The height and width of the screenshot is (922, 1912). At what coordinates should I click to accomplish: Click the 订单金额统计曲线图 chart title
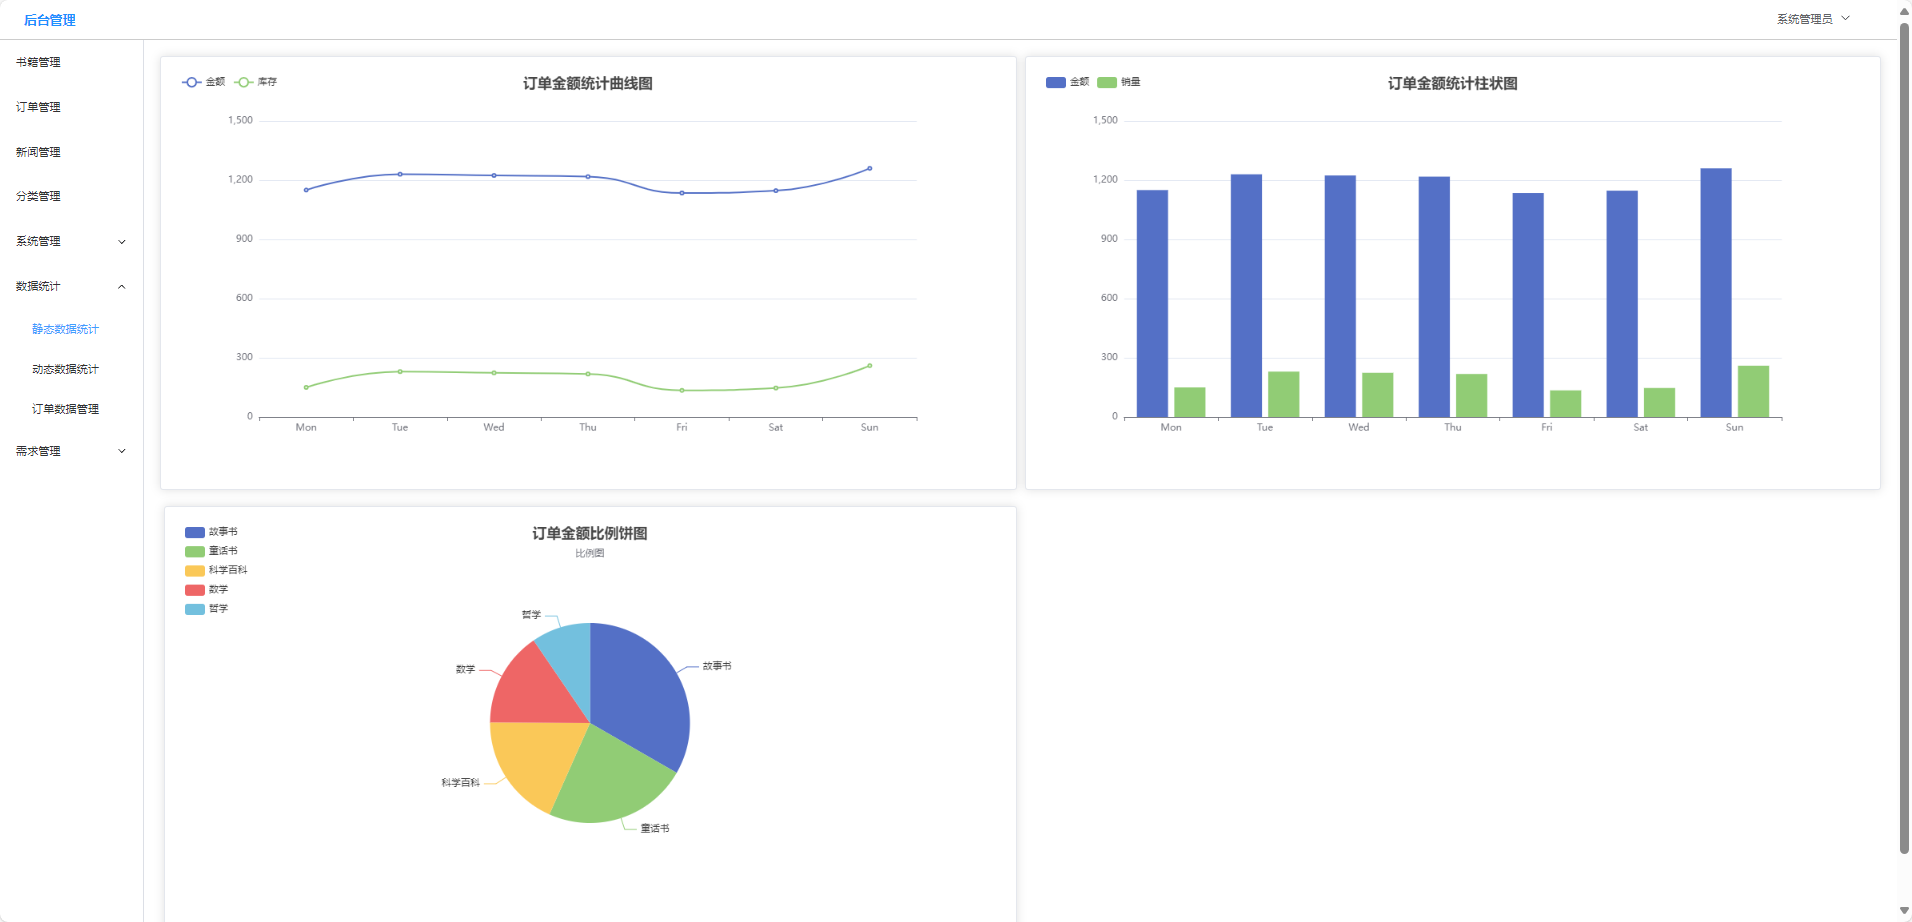[588, 83]
